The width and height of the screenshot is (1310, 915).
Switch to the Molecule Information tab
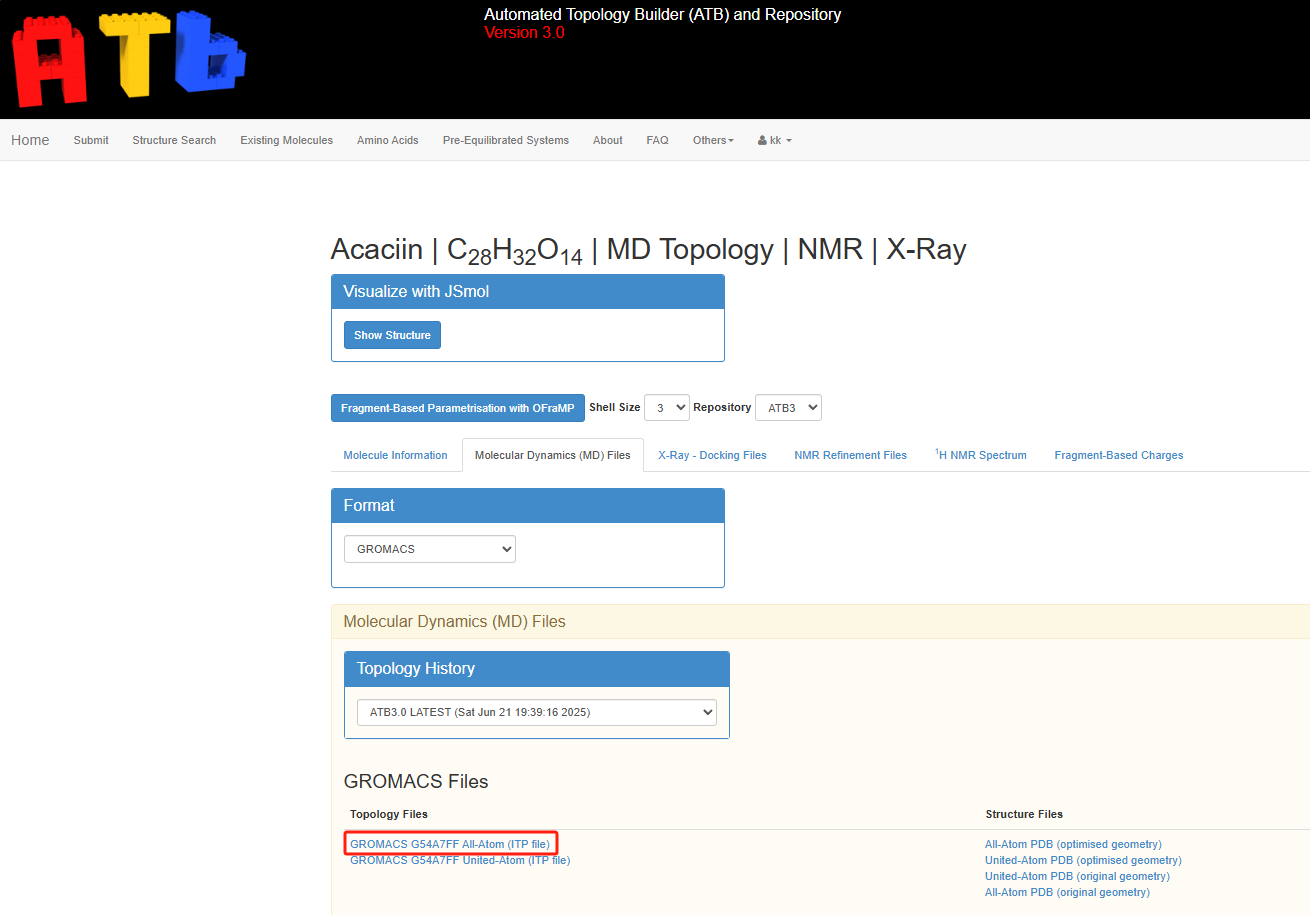395,455
